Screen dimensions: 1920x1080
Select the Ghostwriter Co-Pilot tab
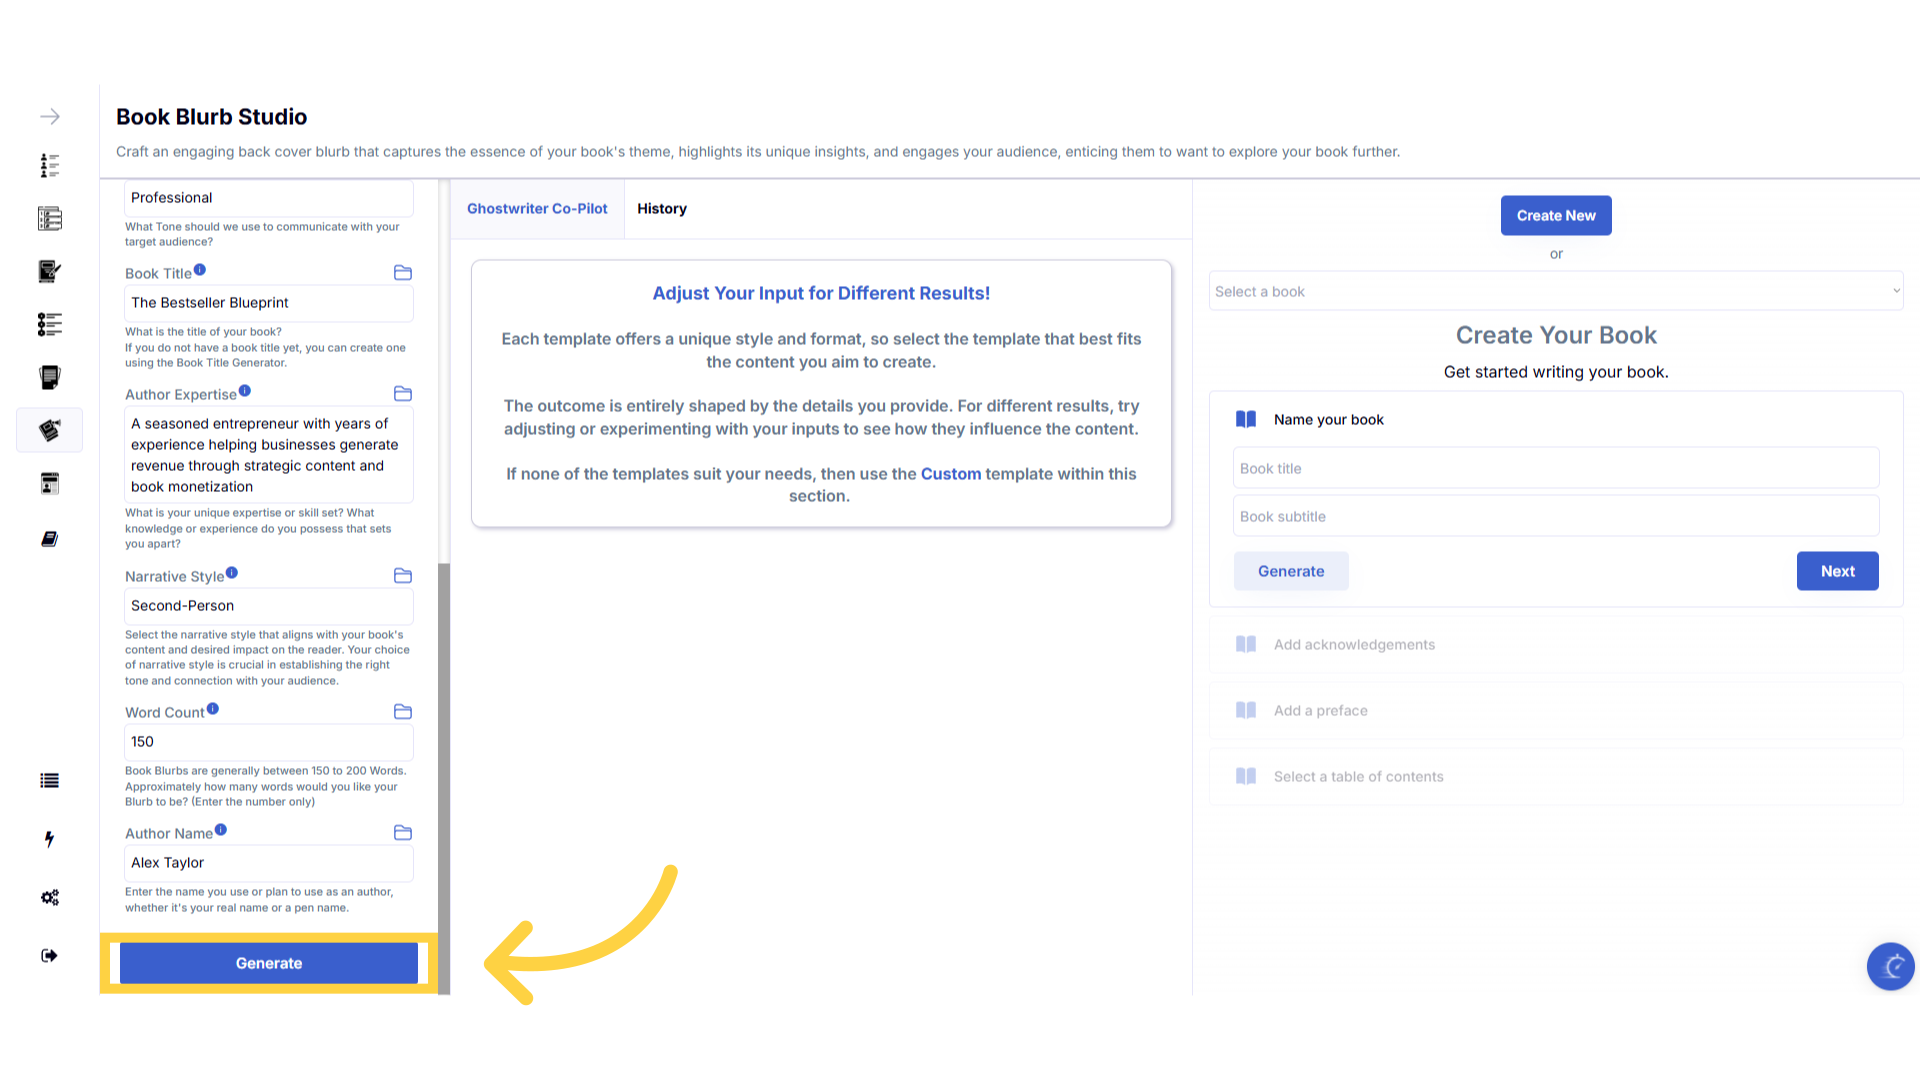tap(537, 209)
